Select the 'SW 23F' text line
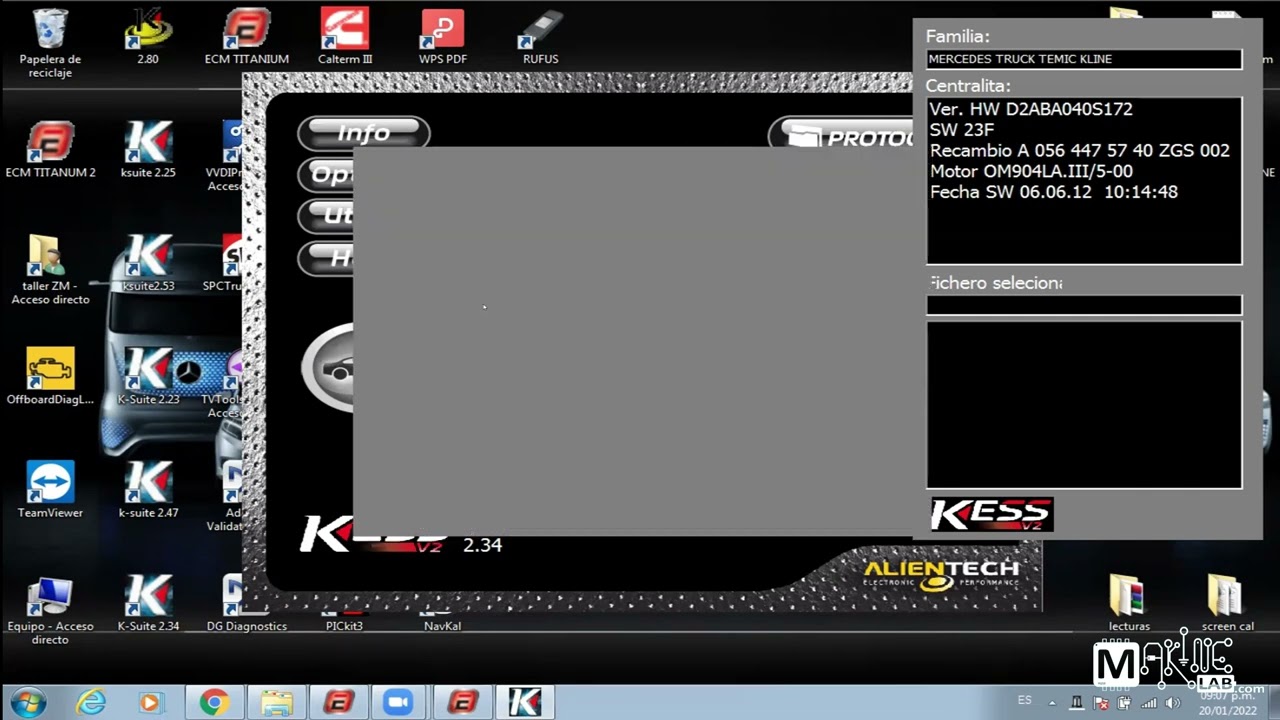Image resolution: width=1280 pixels, height=720 pixels. (962, 130)
